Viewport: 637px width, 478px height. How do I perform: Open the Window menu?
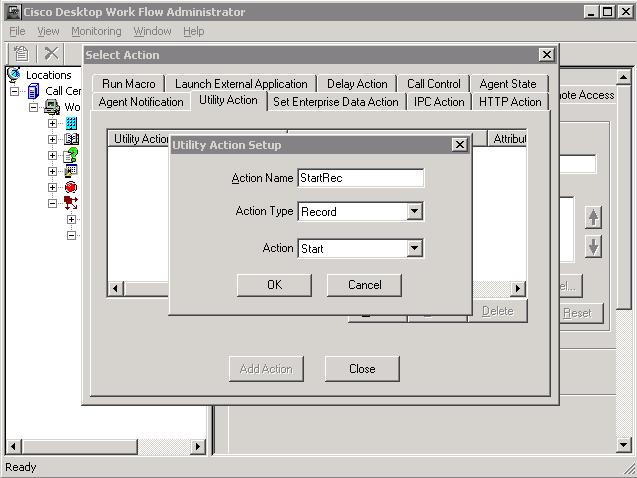pyautogui.click(x=152, y=31)
